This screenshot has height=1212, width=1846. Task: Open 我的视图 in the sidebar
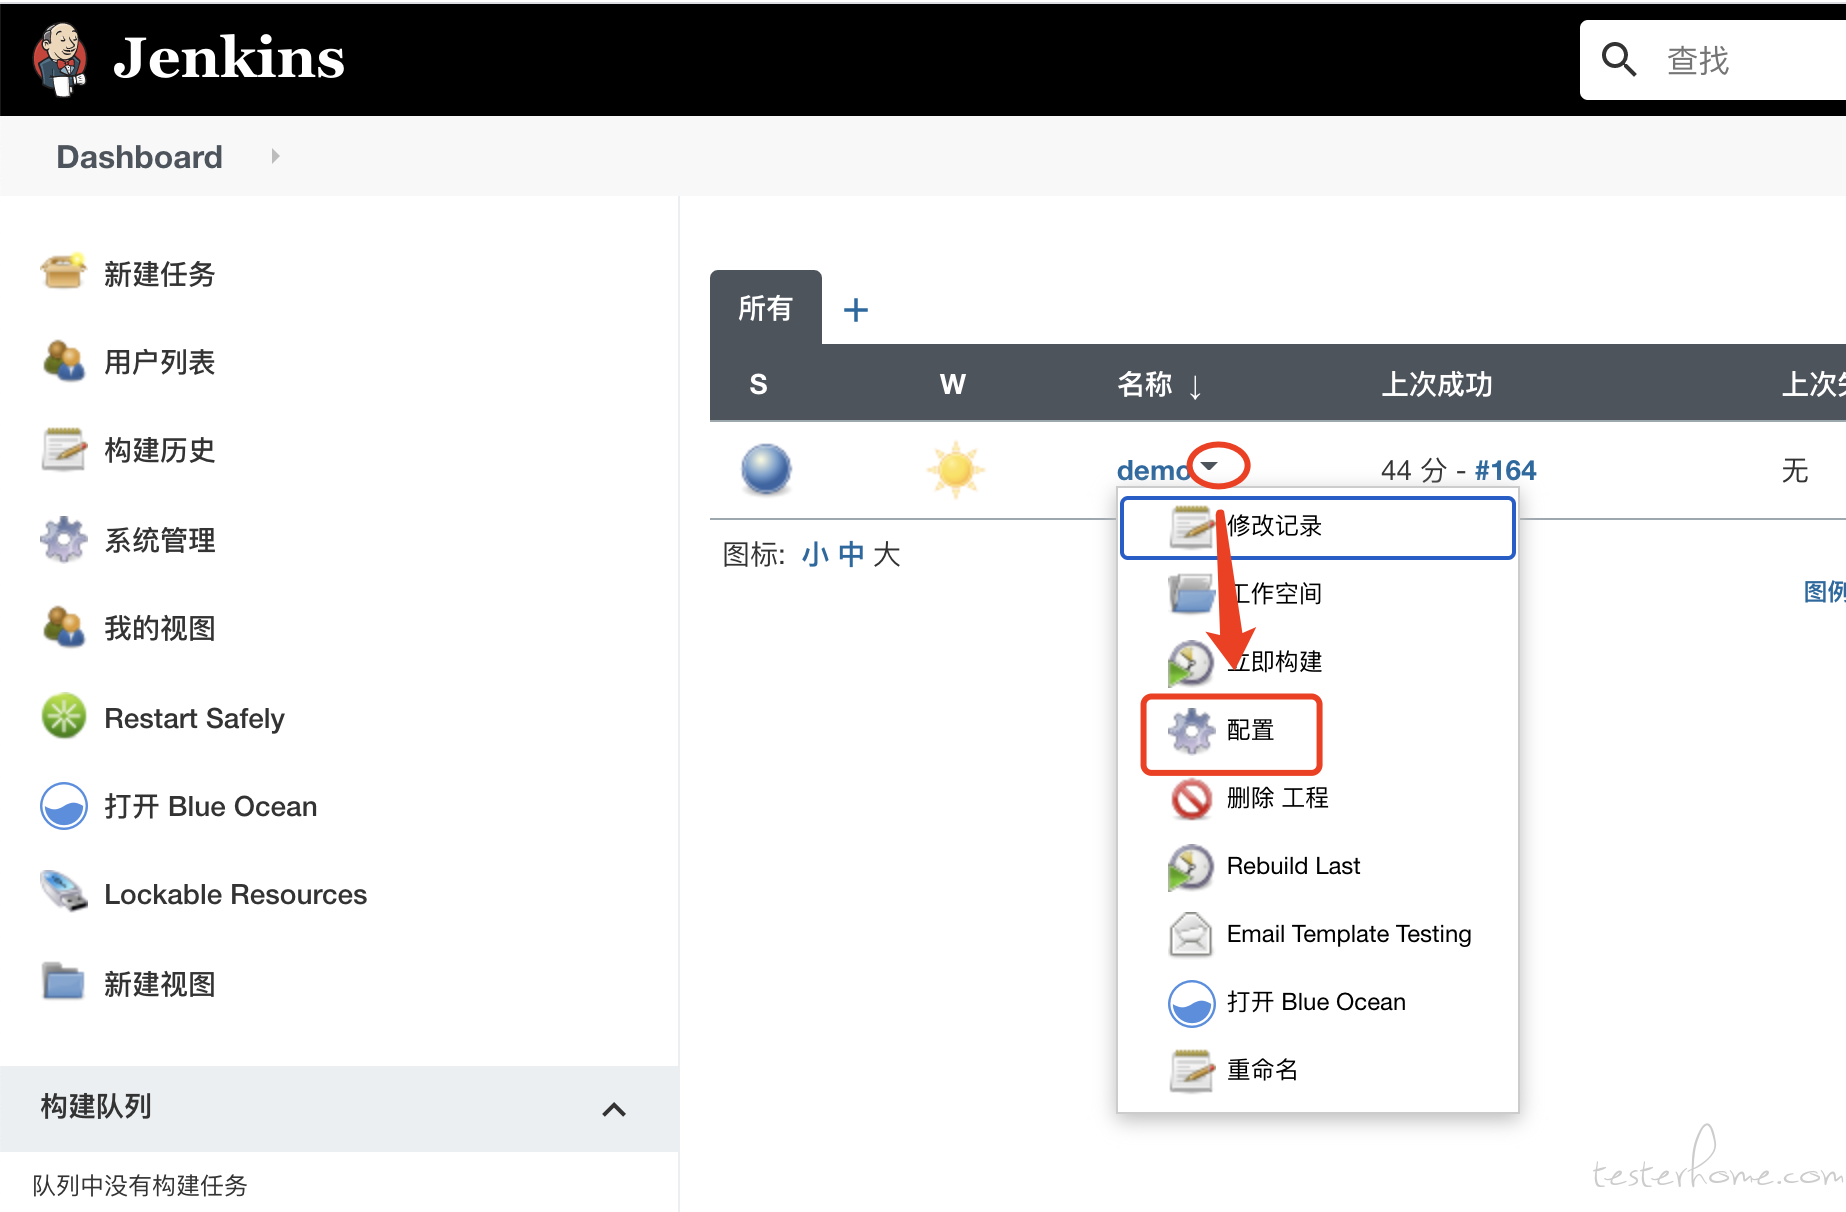tap(160, 628)
